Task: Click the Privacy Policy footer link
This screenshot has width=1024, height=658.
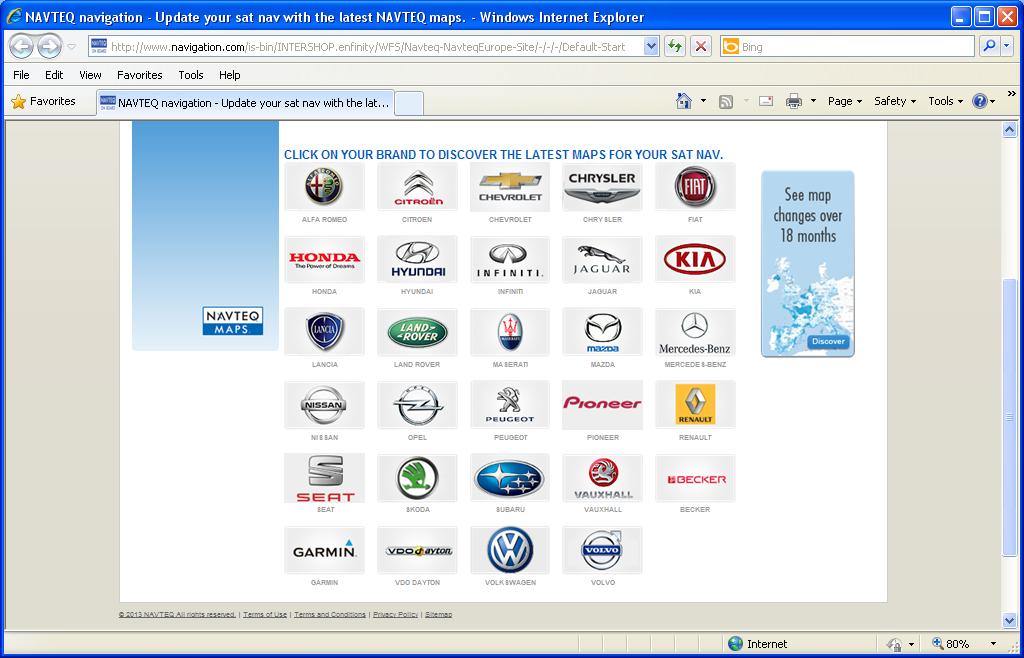Action: [395, 614]
